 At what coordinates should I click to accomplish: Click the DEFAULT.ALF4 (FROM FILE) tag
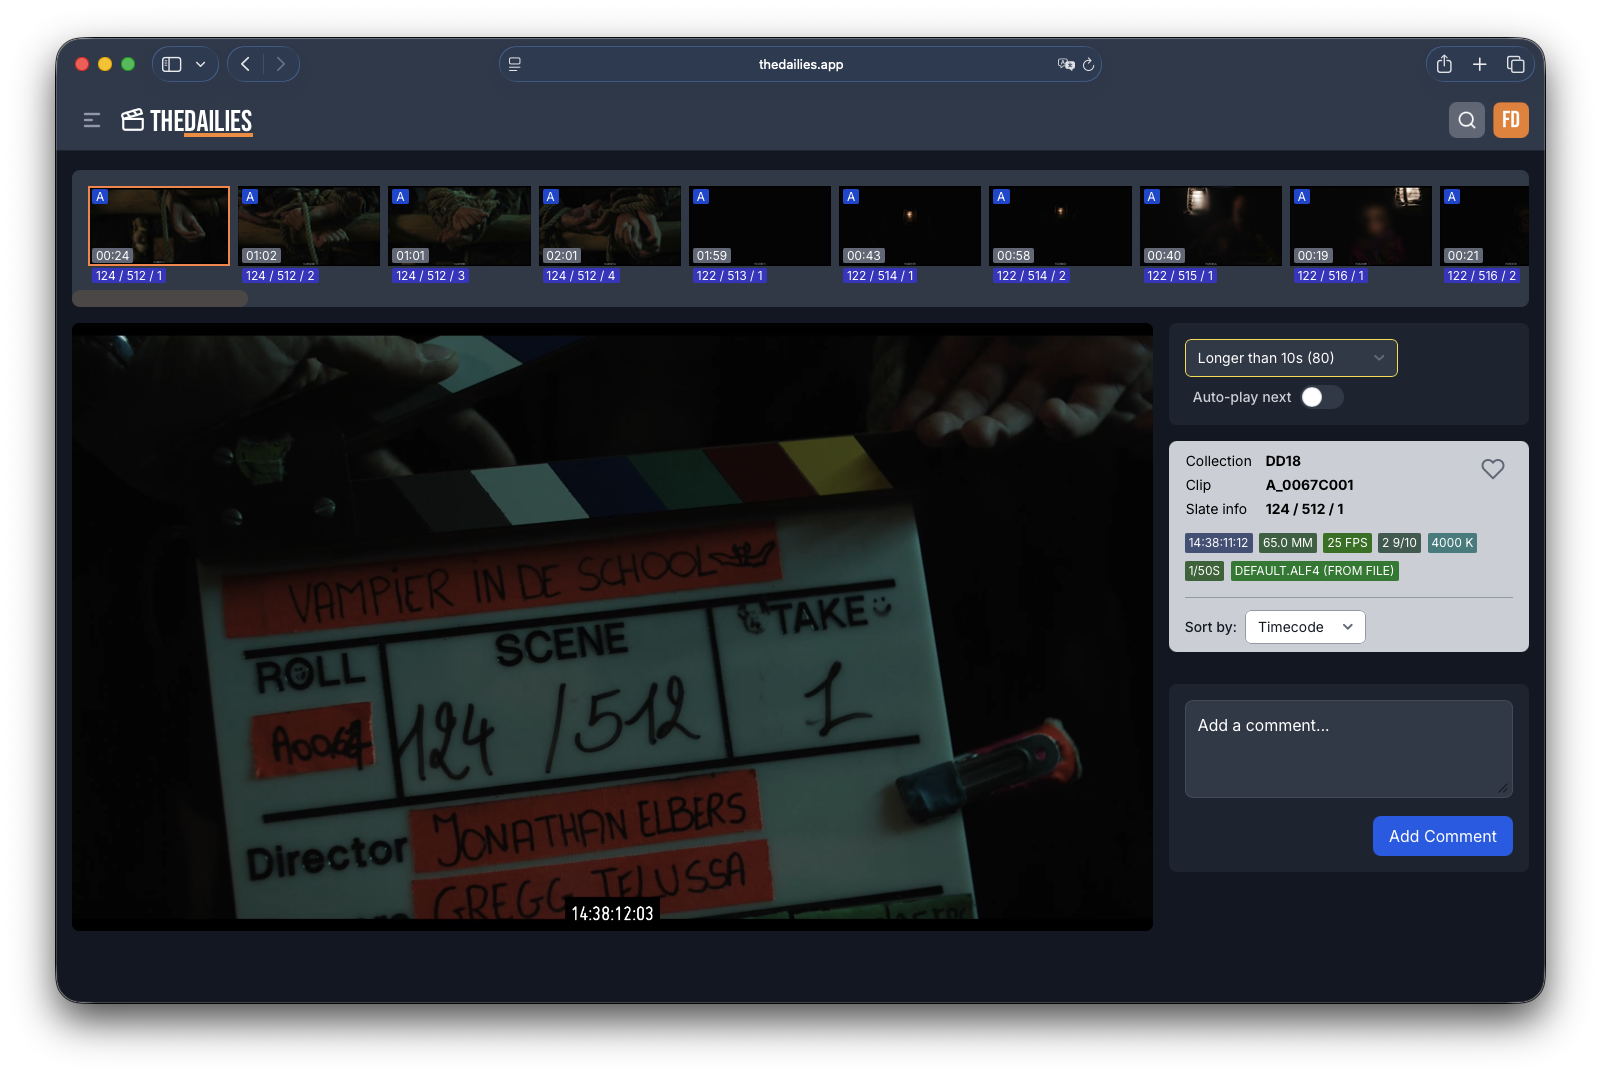point(1314,571)
